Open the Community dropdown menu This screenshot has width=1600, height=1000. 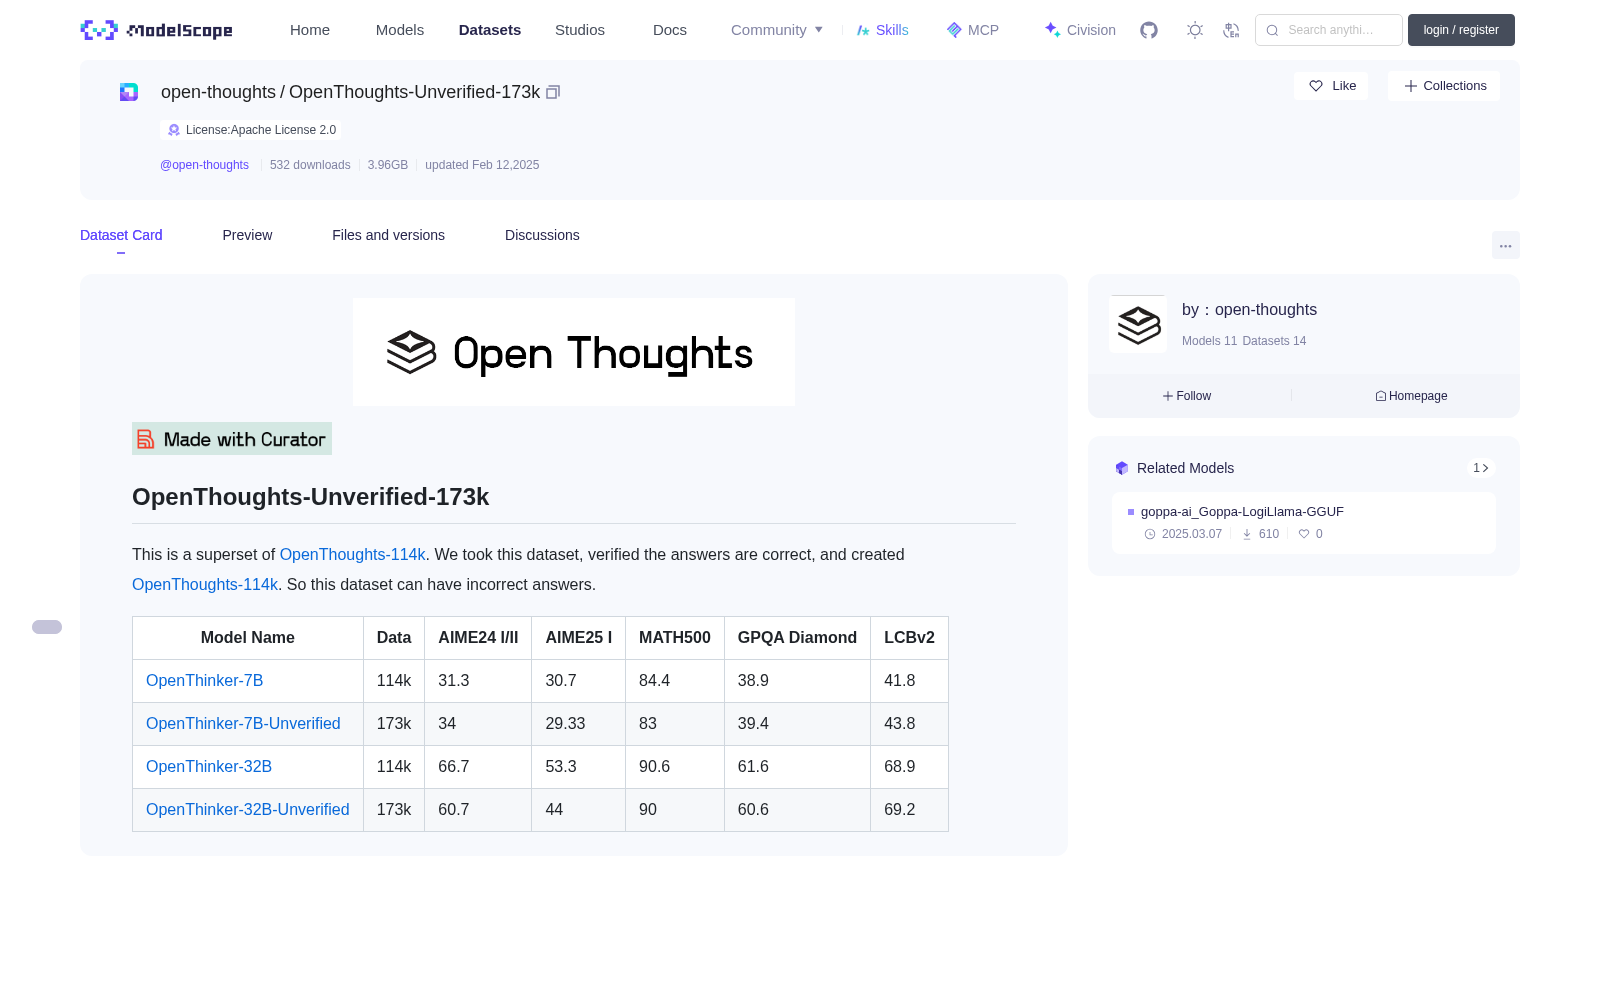click(777, 30)
